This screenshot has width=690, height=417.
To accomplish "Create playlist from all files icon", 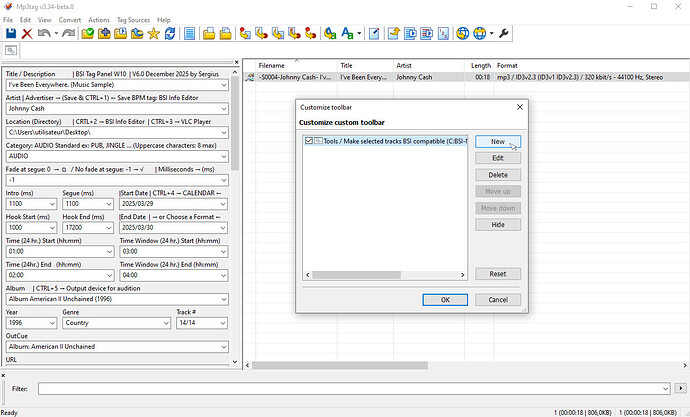I will pos(410,33).
